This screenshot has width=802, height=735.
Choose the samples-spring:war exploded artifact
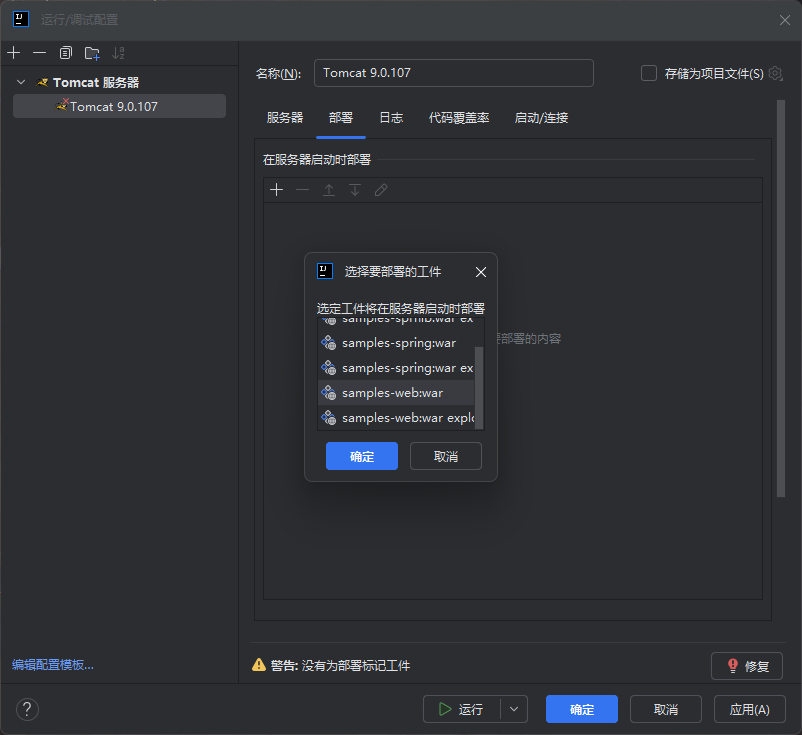click(x=396, y=368)
